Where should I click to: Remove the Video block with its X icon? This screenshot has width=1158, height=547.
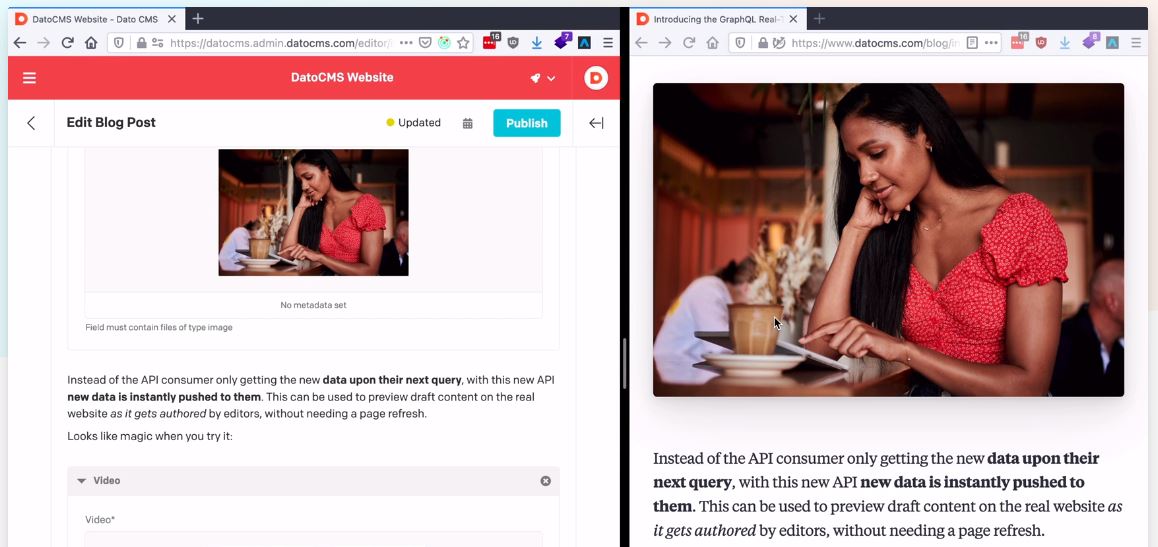546,481
